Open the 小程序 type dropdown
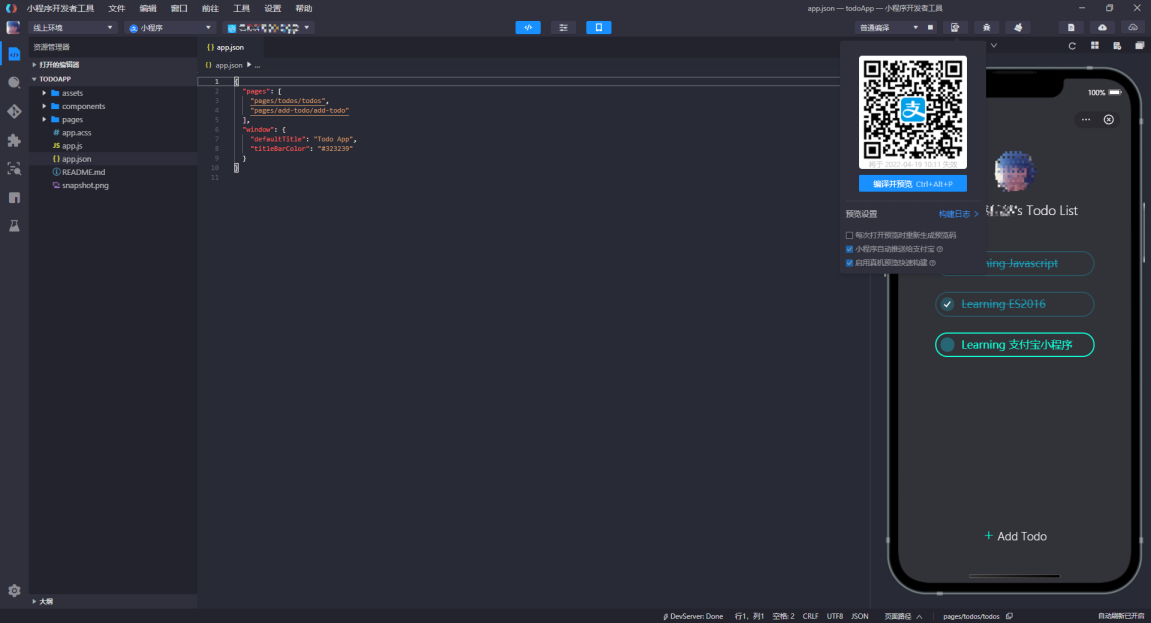The width and height of the screenshot is (1151, 623). tap(170, 28)
